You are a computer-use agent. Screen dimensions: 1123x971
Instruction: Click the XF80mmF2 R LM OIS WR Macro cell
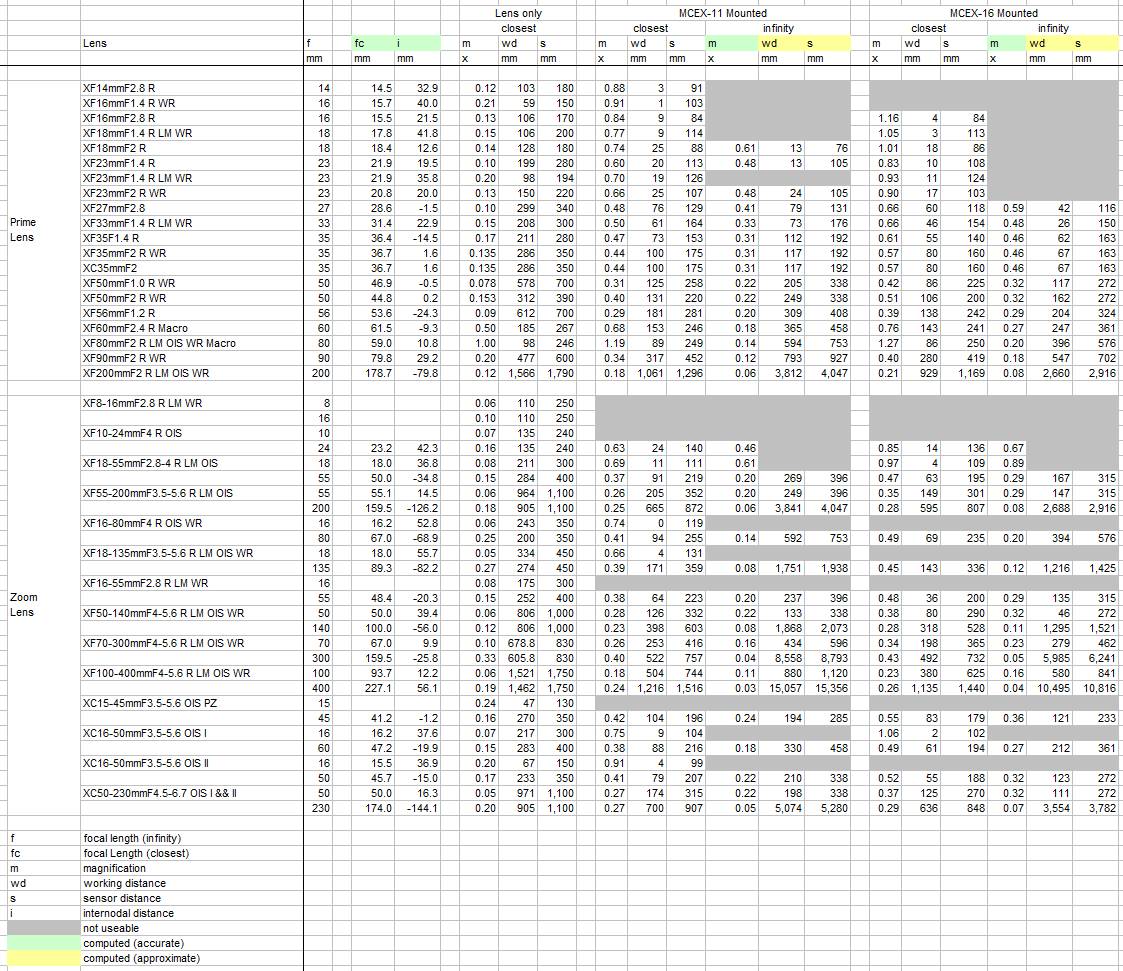tap(191, 344)
